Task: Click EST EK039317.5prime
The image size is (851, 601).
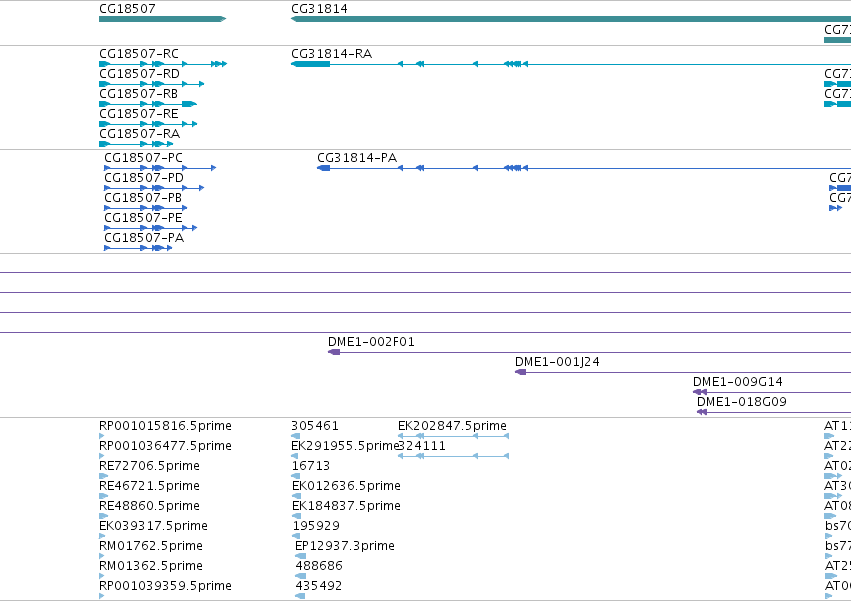Action: pos(153,527)
